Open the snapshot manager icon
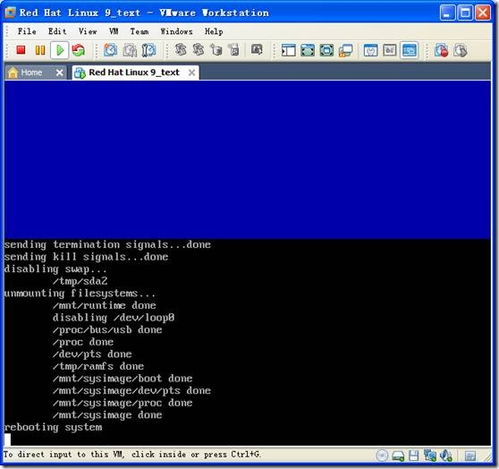499x469 pixels. point(149,50)
